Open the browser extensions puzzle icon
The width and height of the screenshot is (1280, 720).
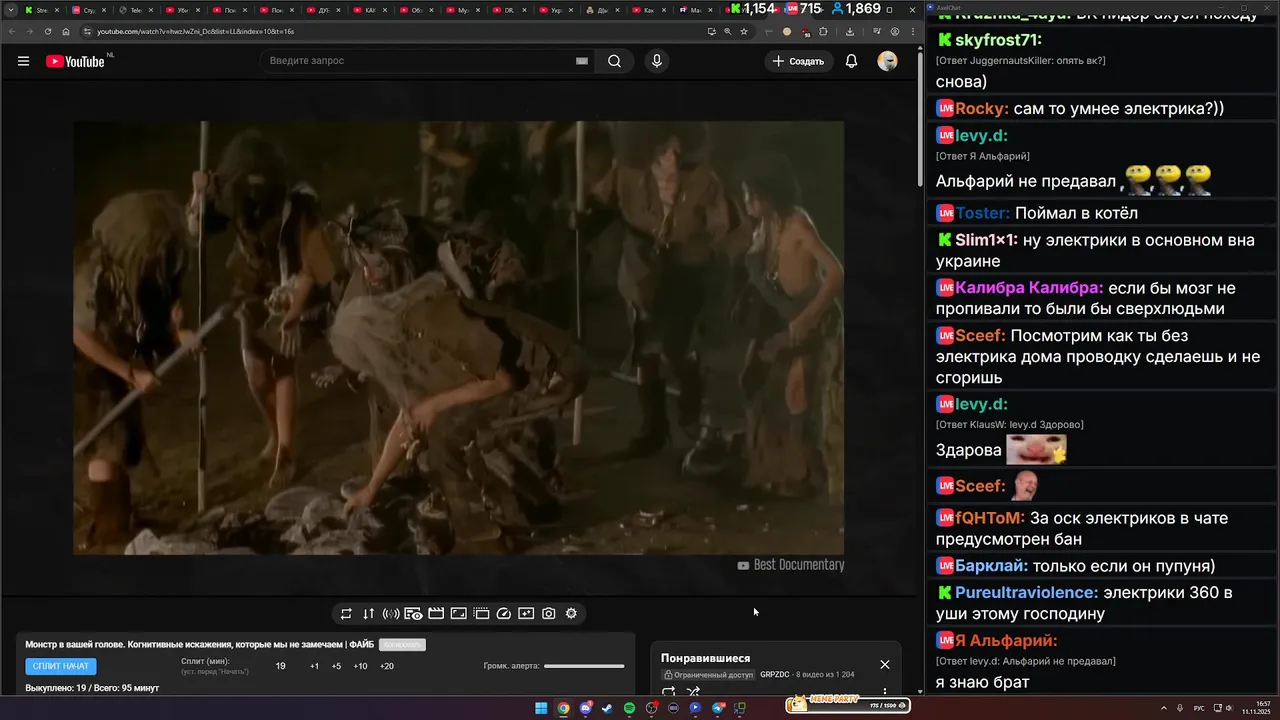[x=823, y=31]
